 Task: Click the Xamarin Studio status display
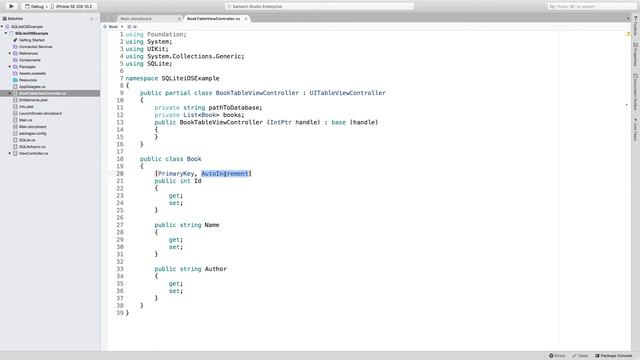coord(319,7)
